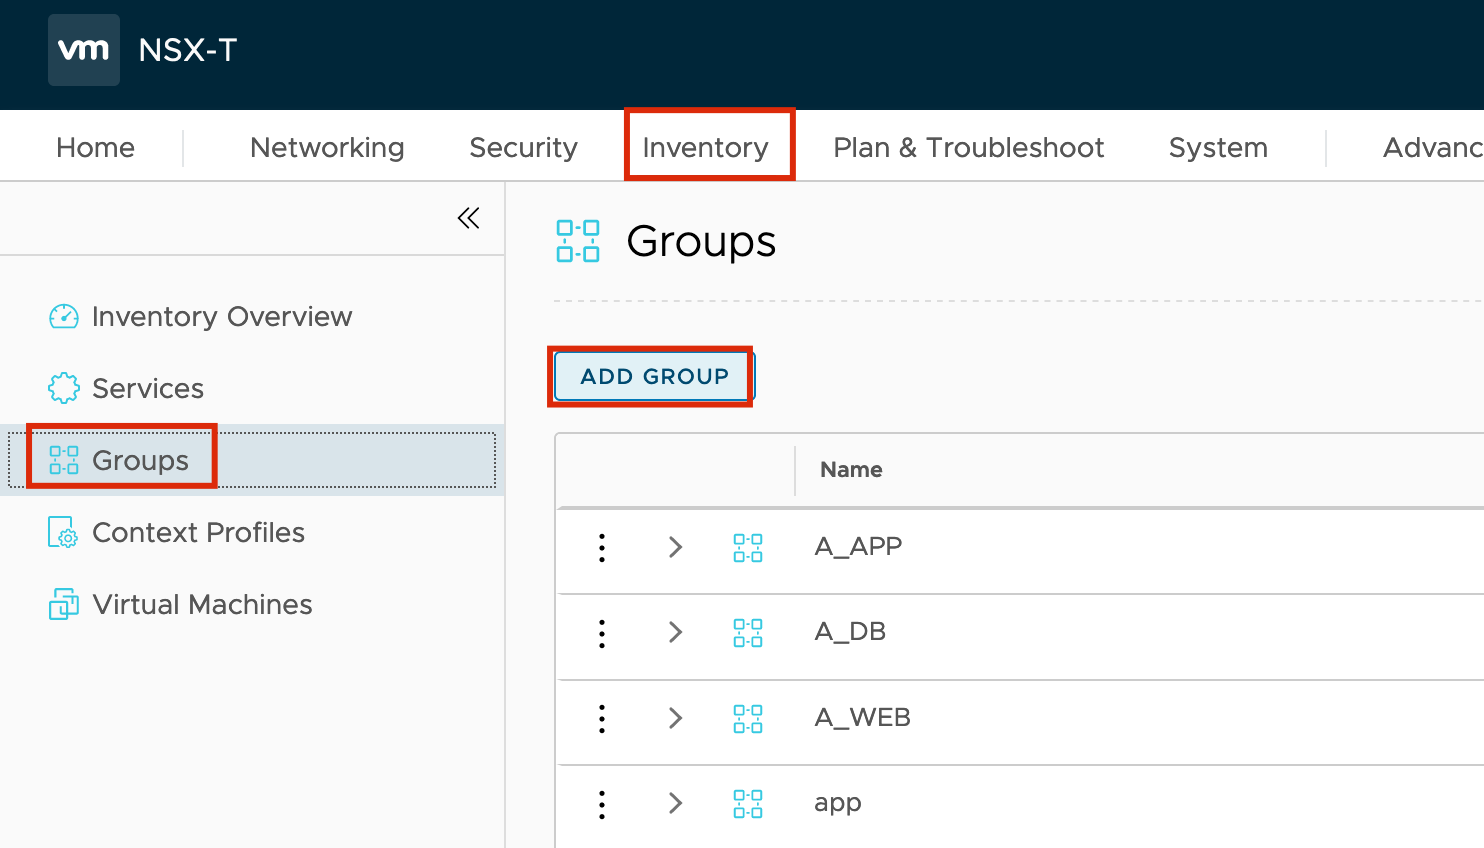Click the VMware vm logo
Screen dimensions: 1484x848
pyautogui.click(x=84, y=50)
